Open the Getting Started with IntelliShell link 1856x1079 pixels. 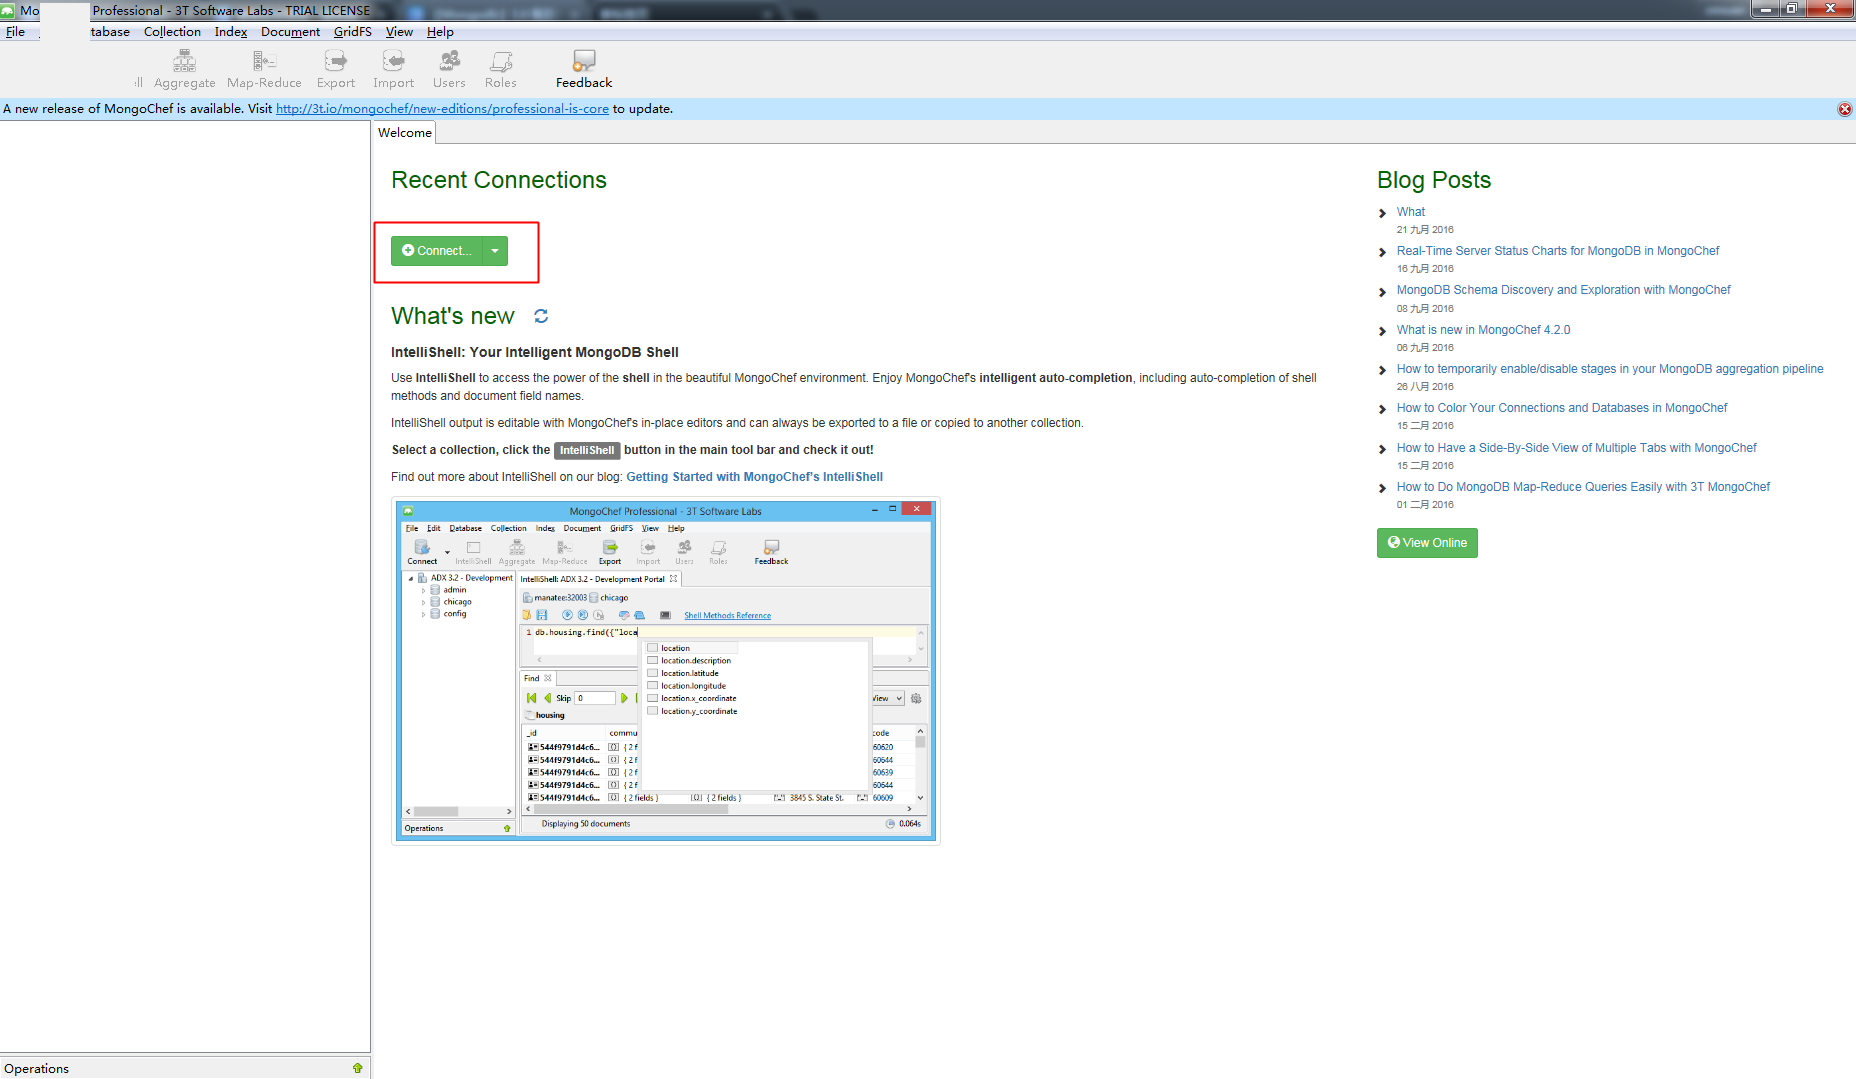754,477
